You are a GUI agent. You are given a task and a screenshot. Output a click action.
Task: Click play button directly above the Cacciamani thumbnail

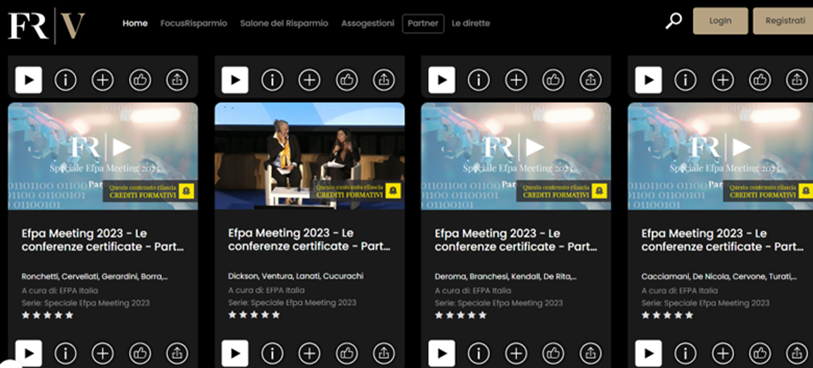pyautogui.click(x=648, y=80)
